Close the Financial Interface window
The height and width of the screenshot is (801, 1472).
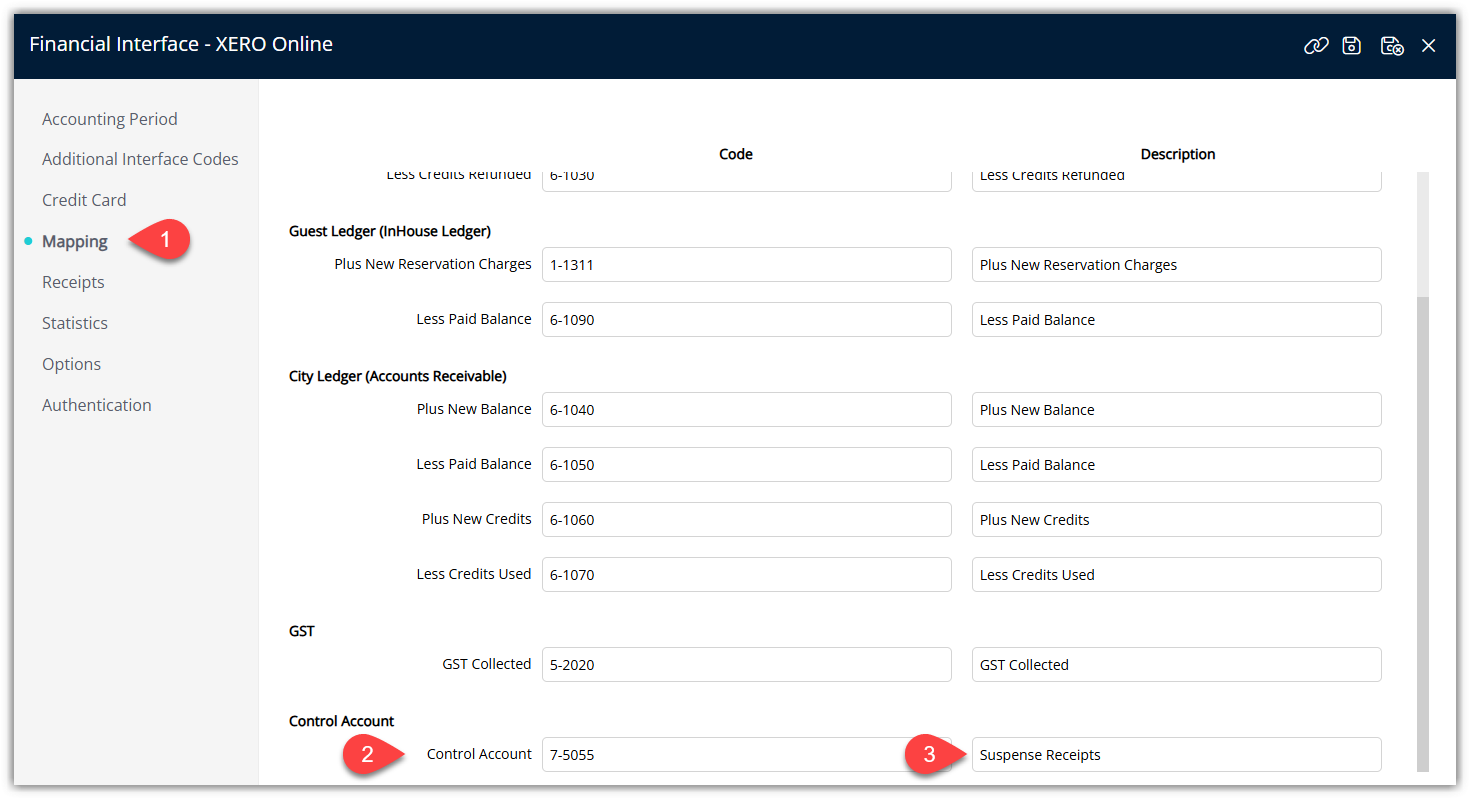point(1429,45)
